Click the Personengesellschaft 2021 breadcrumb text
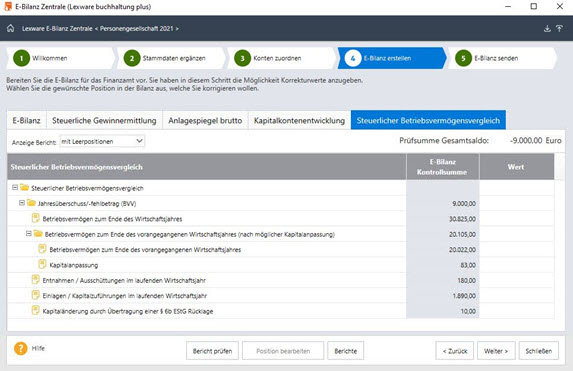 click(137, 29)
